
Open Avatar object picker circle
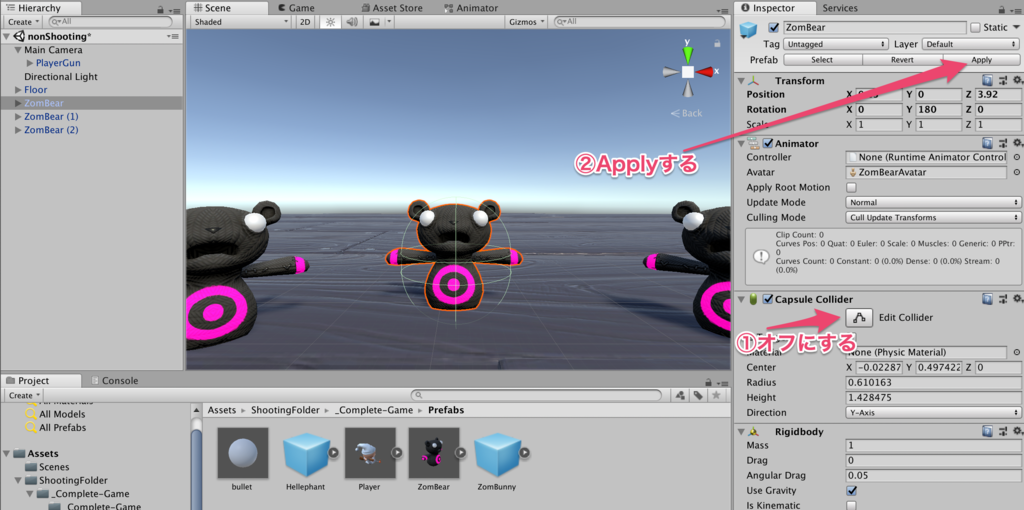pyautogui.click(x=1016, y=172)
